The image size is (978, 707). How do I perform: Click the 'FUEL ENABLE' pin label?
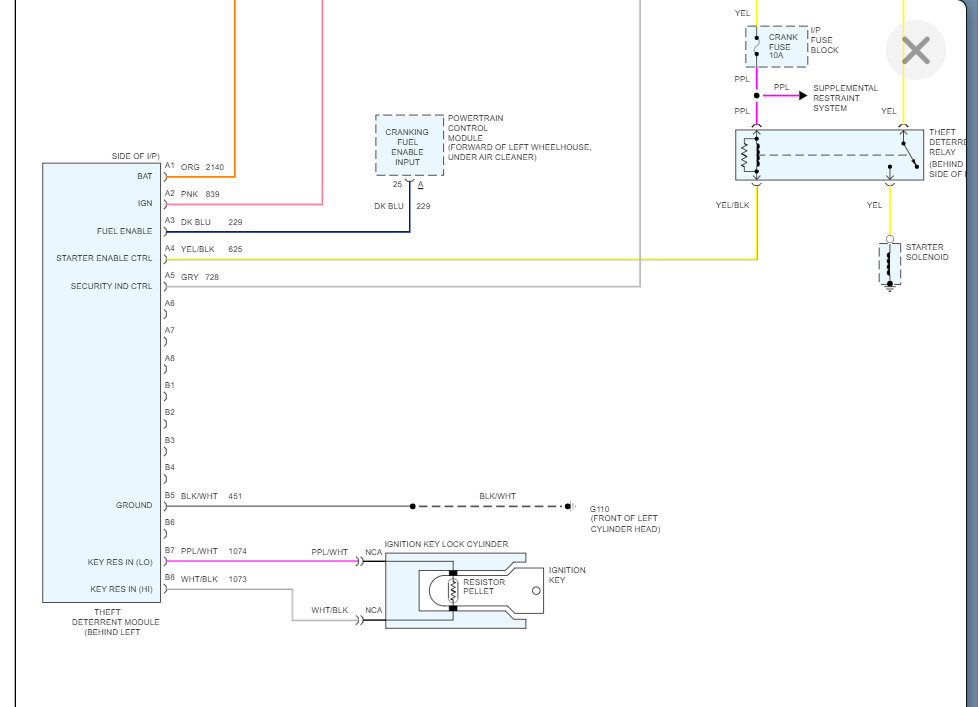[124, 231]
